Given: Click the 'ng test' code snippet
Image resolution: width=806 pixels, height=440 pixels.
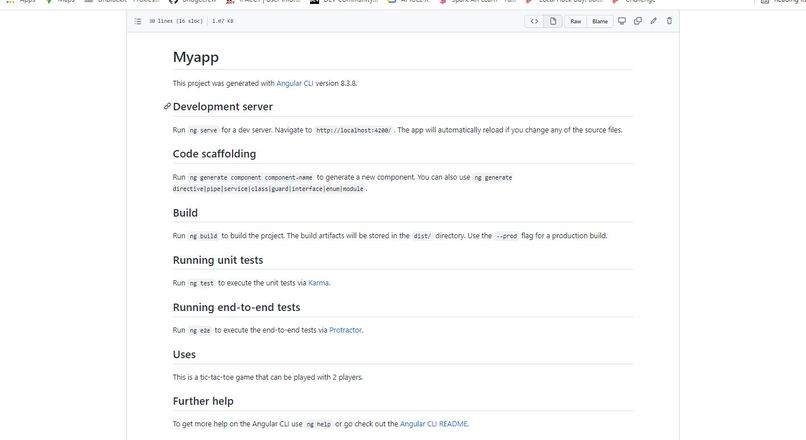Looking at the screenshot, I should pos(202,283).
